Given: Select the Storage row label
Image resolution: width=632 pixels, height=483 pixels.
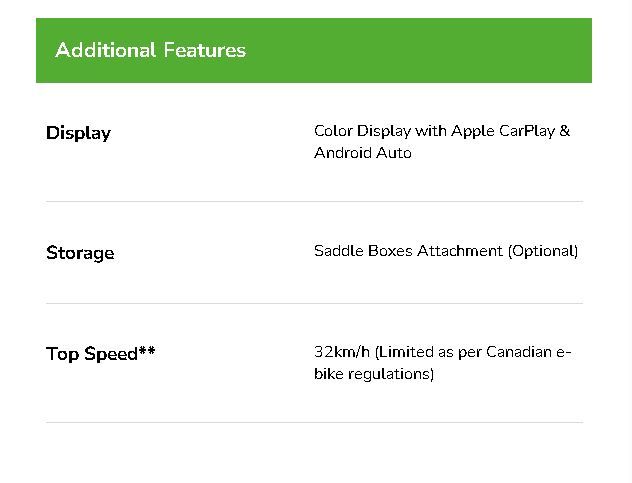Looking at the screenshot, I should click(80, 253).
